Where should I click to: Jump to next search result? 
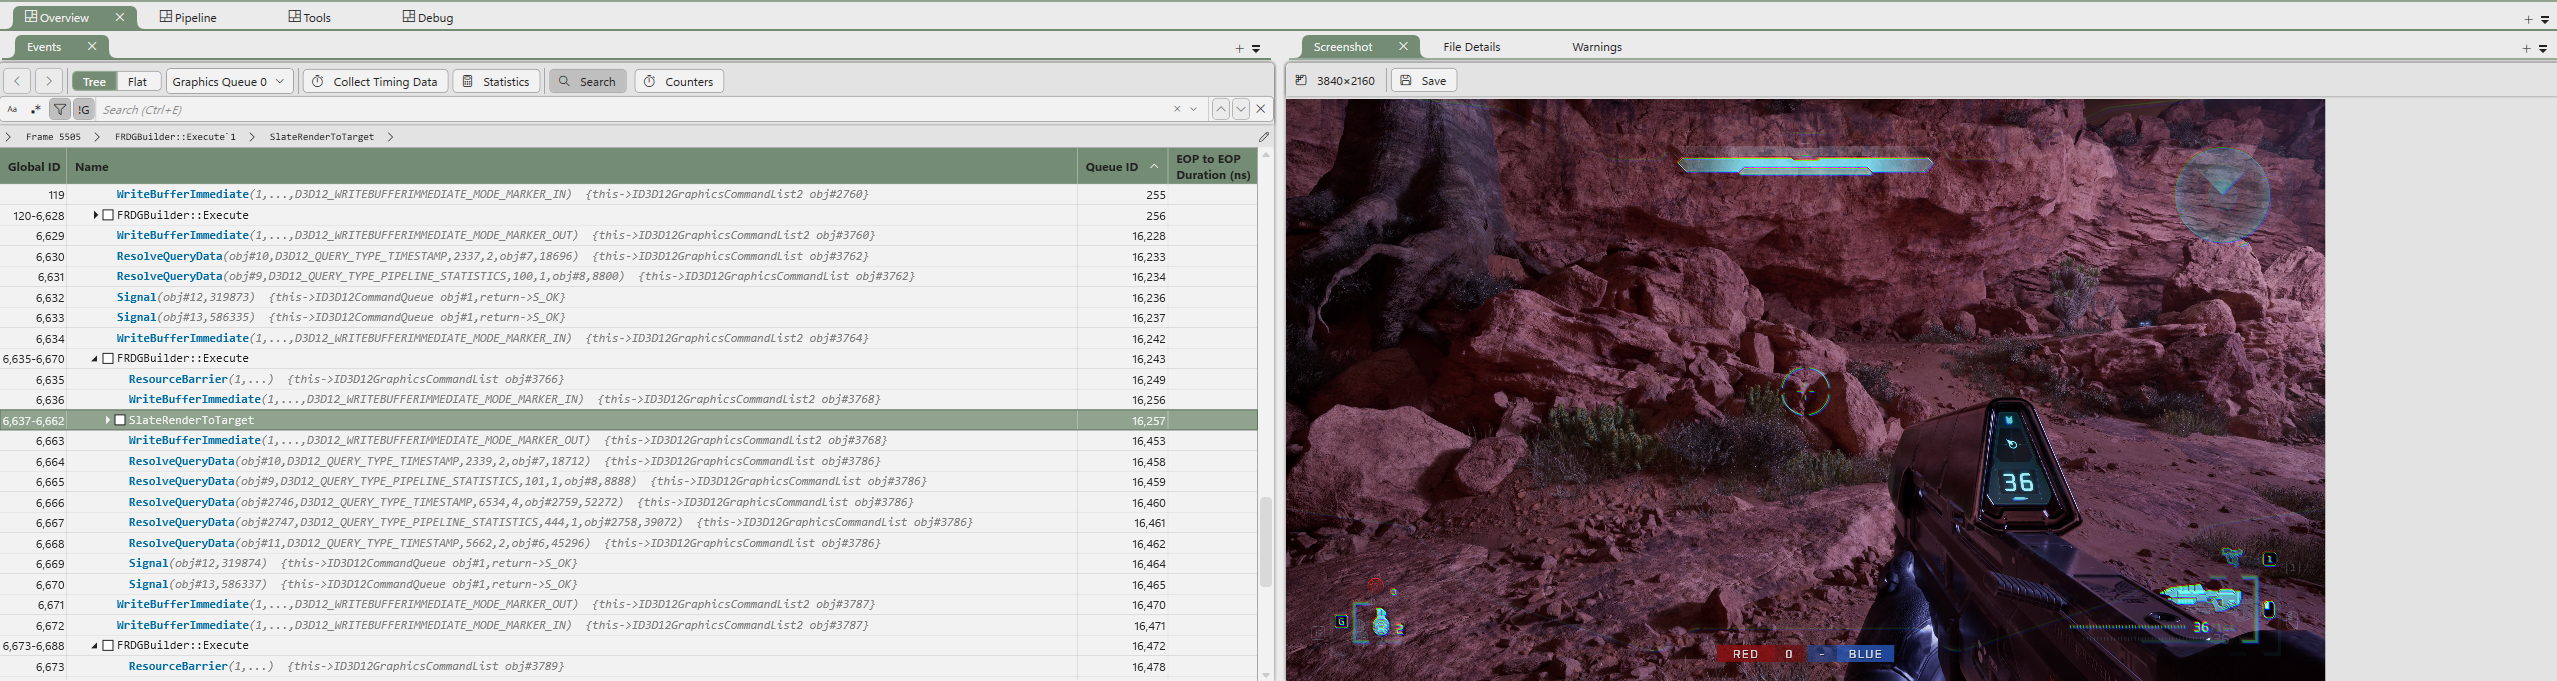click(x=1241, y=109)
